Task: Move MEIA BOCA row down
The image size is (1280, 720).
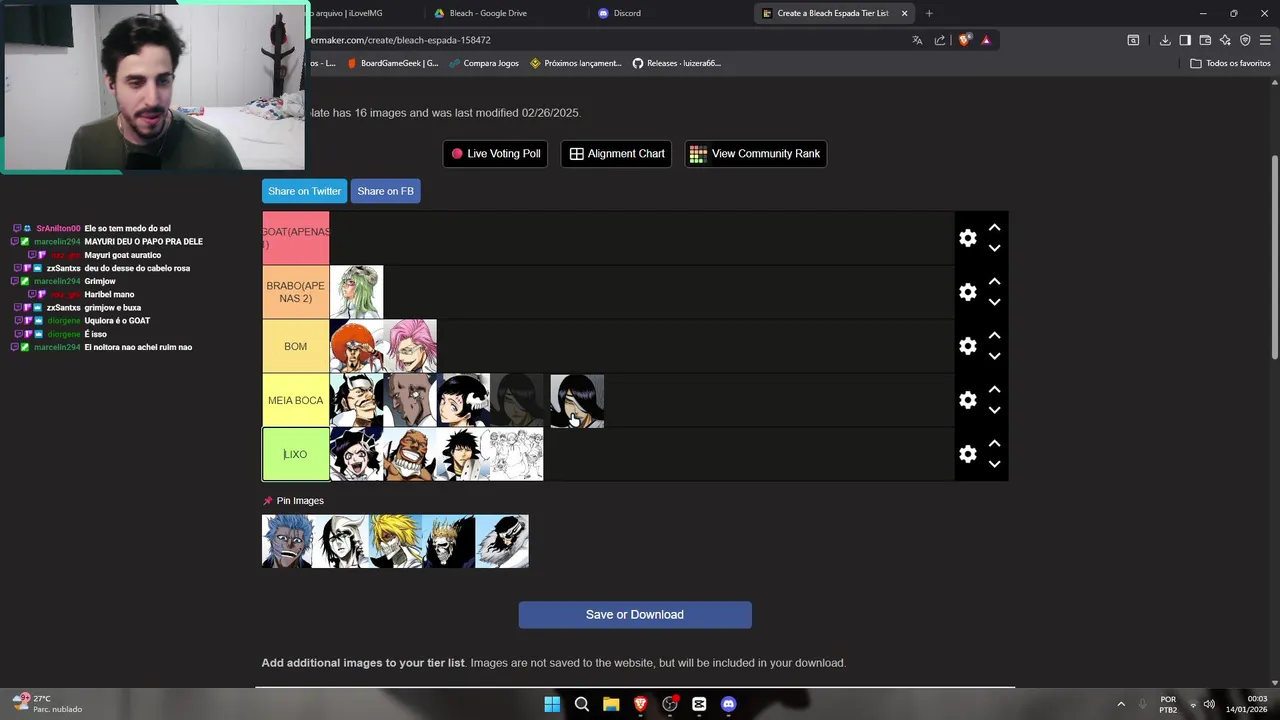Action: 994,410
